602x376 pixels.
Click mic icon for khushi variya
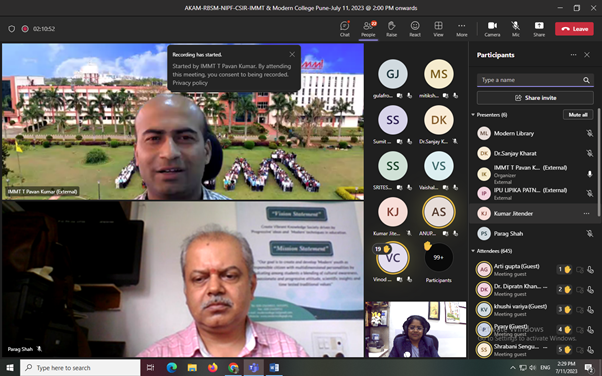pyautogui.click(x=590, y=310)
